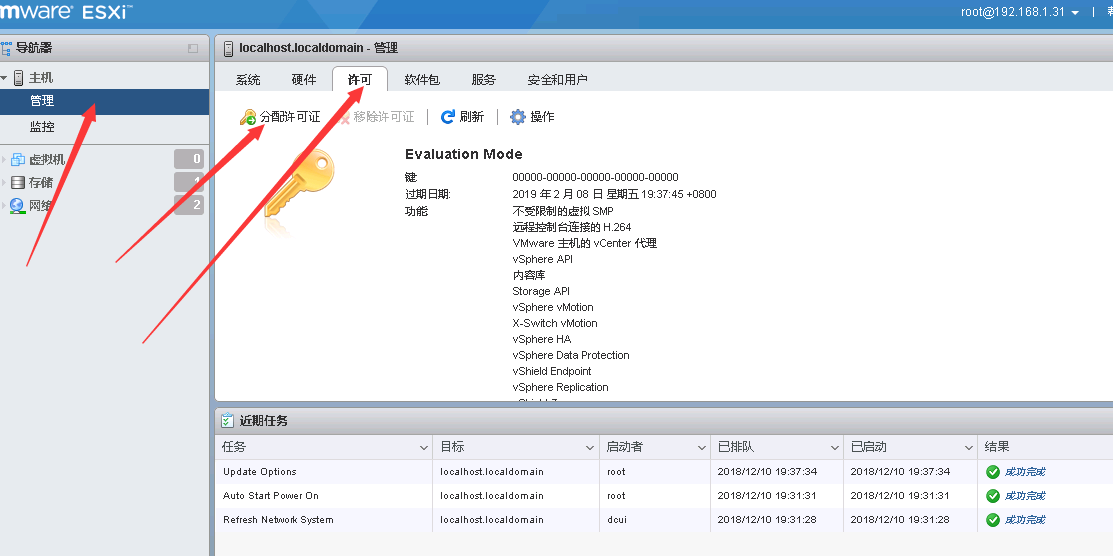
Task: Click the Refresh icon in license toolbar
Action: pyautogui.click(x=448, y=117)
